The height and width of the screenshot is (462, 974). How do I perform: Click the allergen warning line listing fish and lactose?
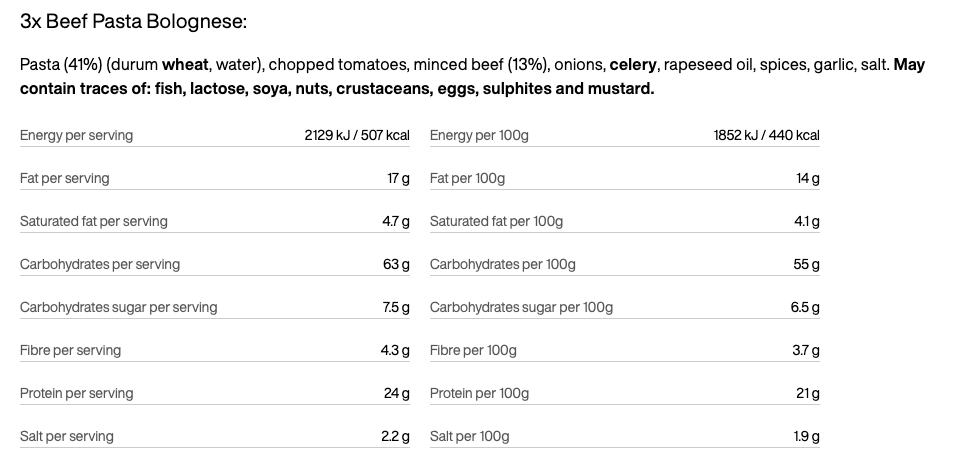(337, 89)
